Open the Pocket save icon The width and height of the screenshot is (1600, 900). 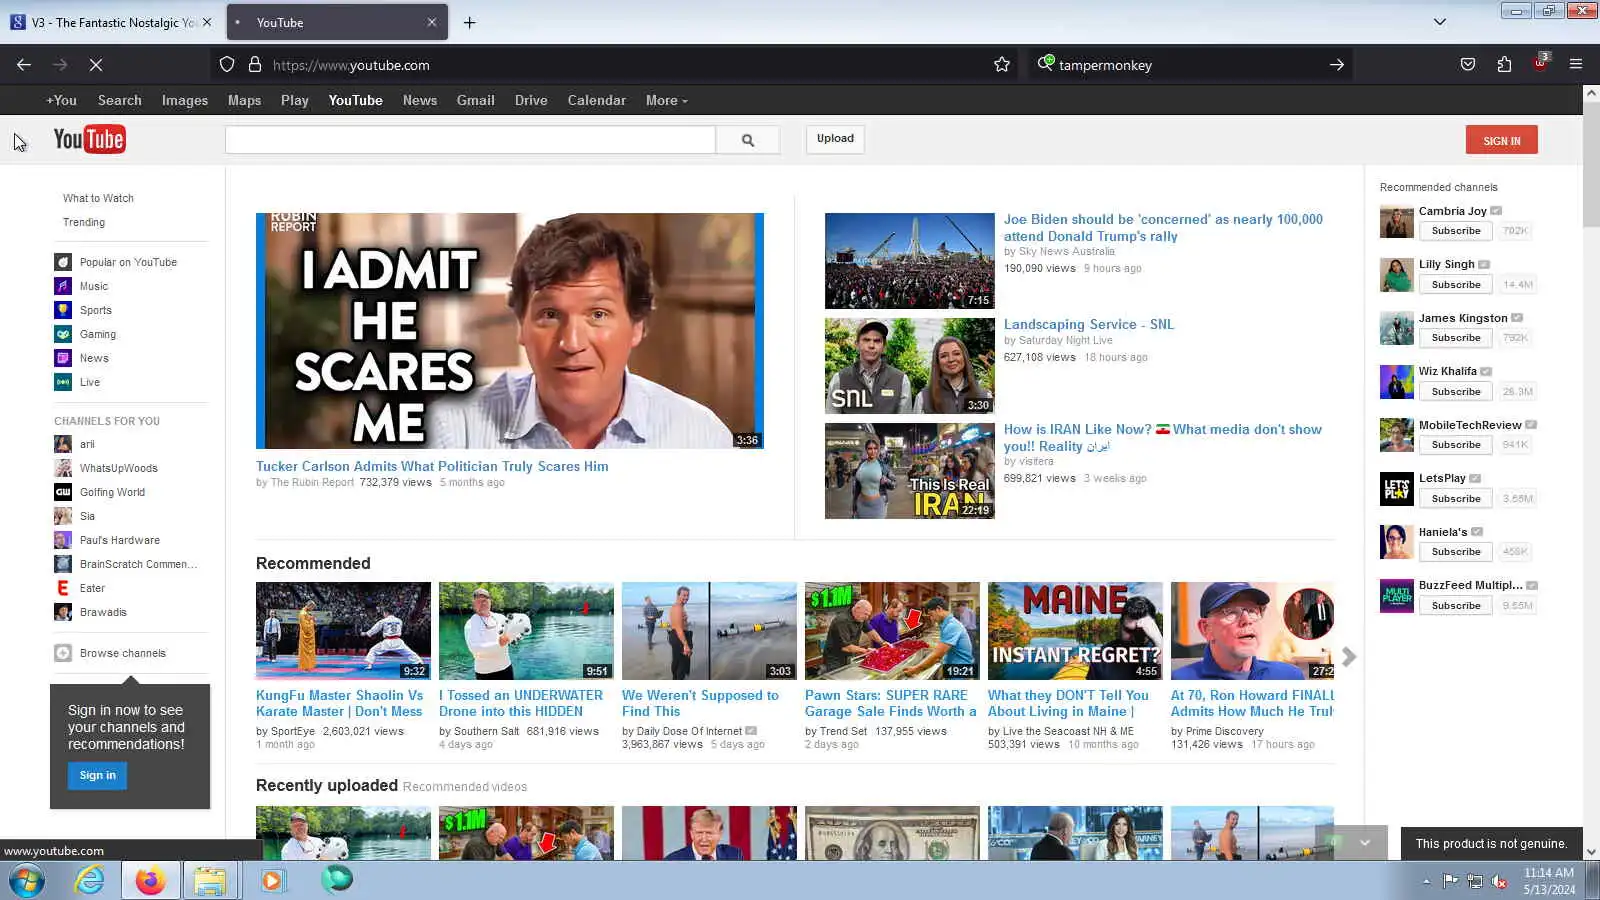click(x=1468, y=65)
